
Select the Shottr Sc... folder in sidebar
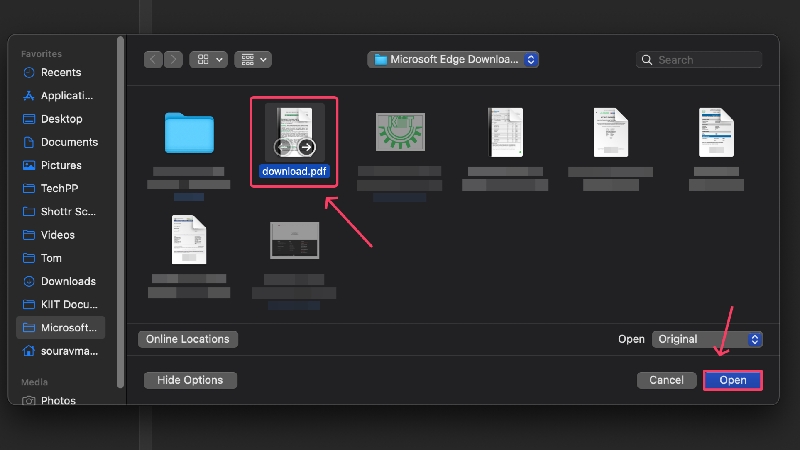(x=60, y=211)
